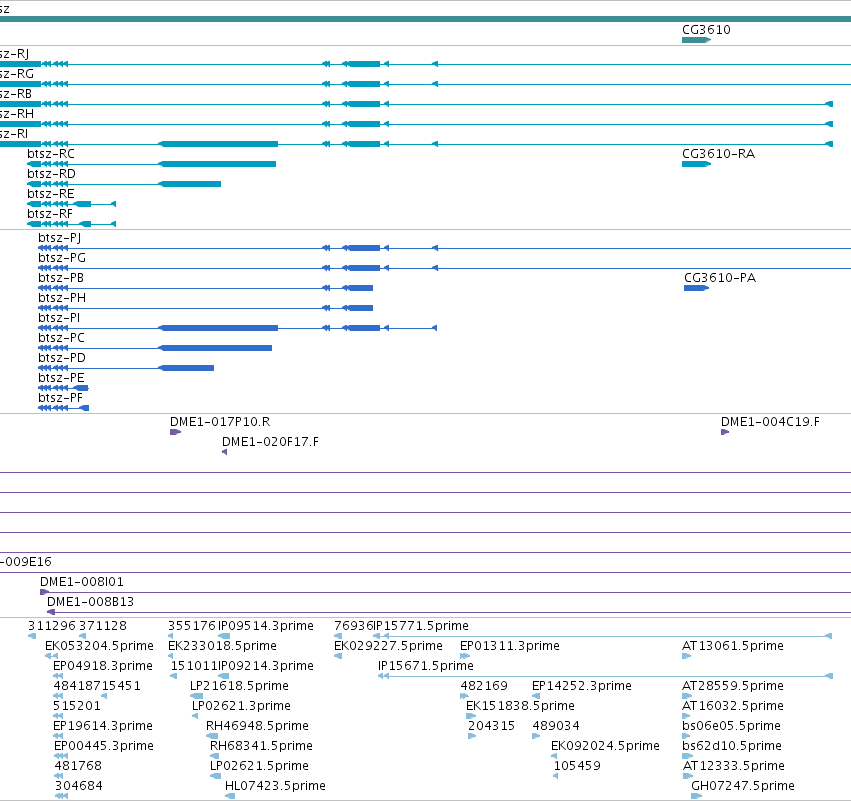Click the exon block of btsz-PD

[x=186, y=368]
